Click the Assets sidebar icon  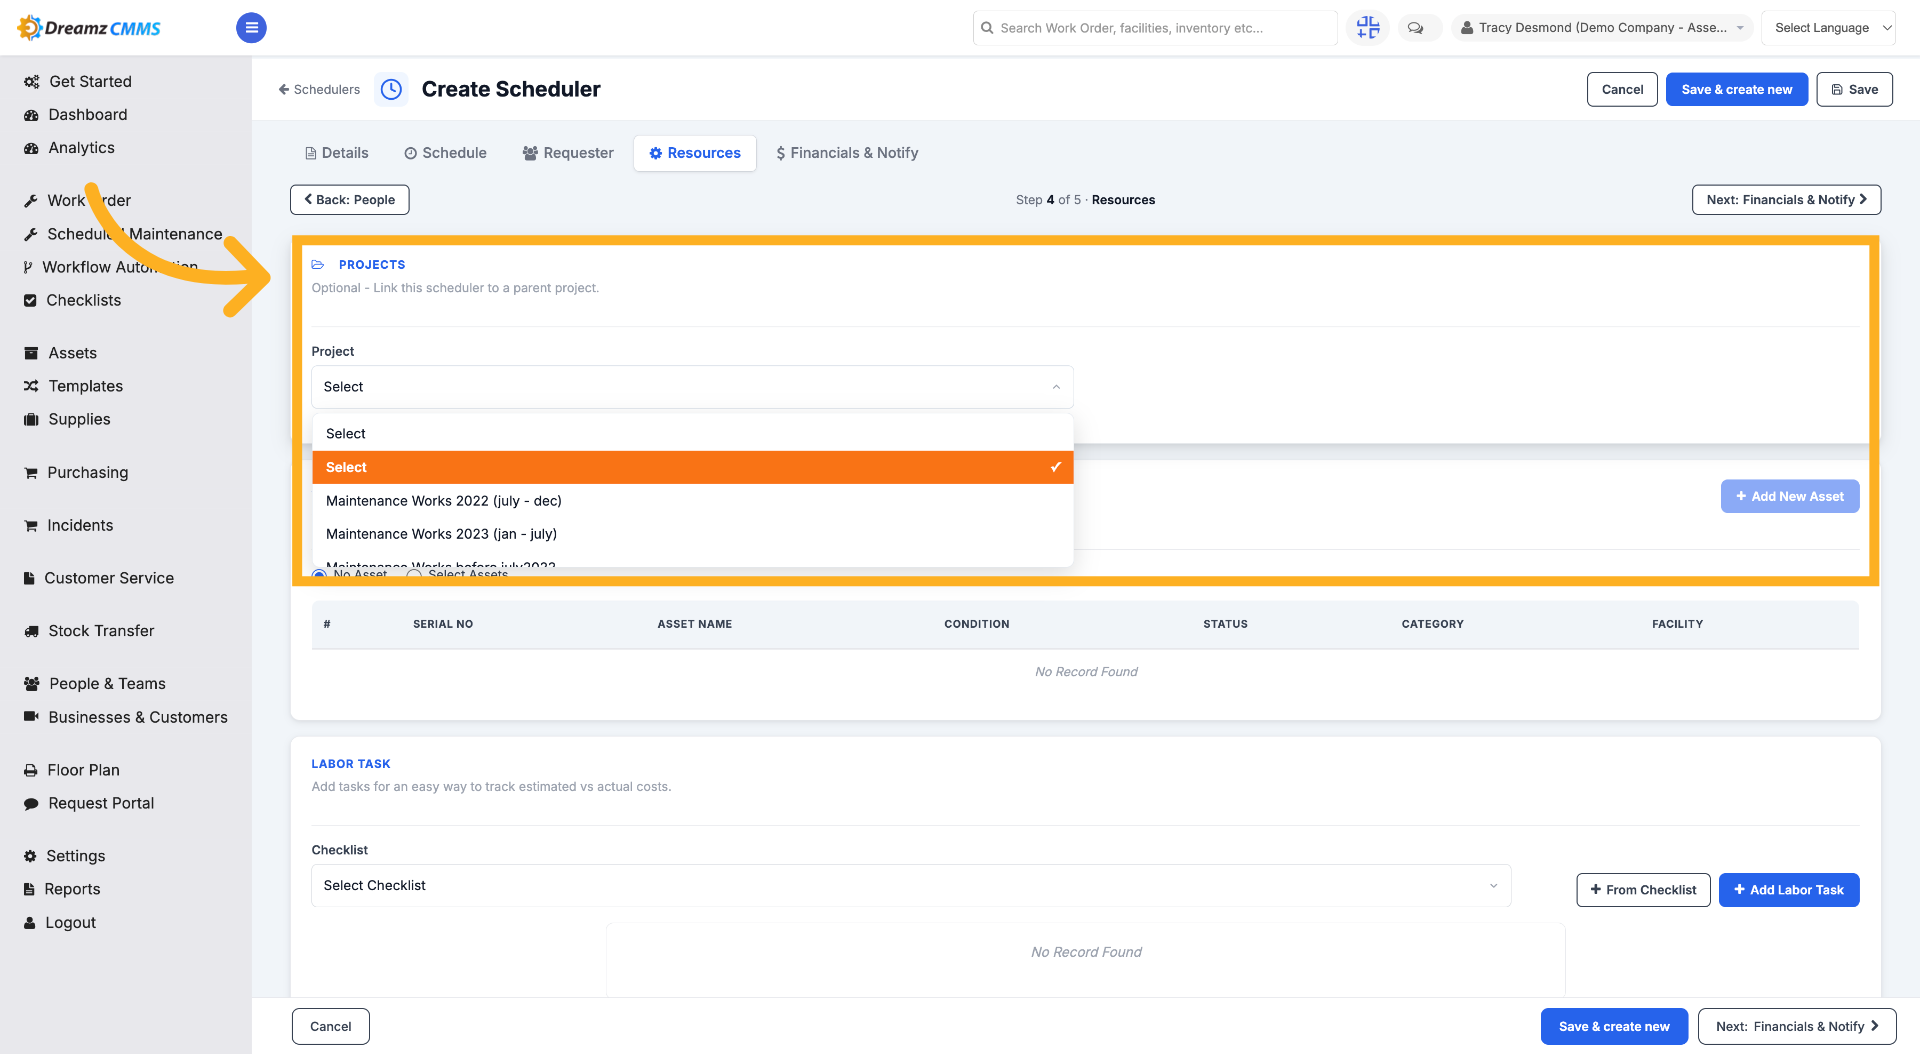coord(31,353)
